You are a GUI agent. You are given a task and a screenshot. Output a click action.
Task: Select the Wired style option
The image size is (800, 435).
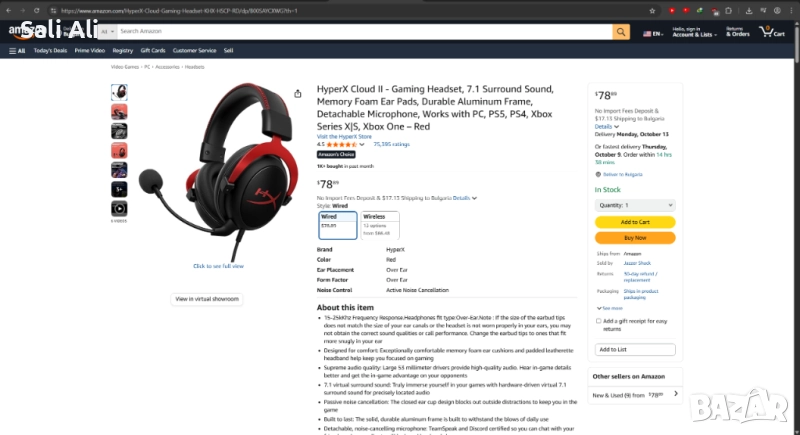(338, 225)
